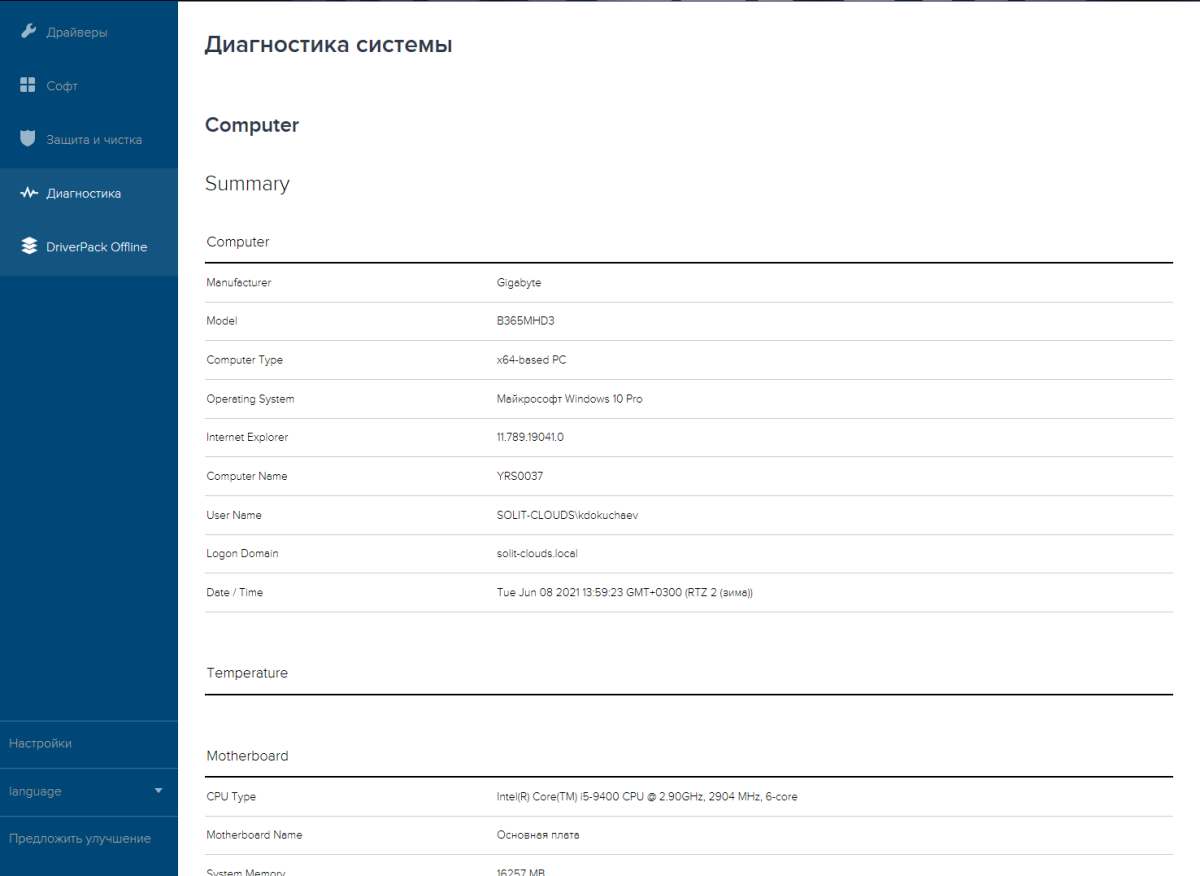This screenshot has width=1200, height=876.
Task: Click the Logon Domain label
Action: click(x=242, y=553)
